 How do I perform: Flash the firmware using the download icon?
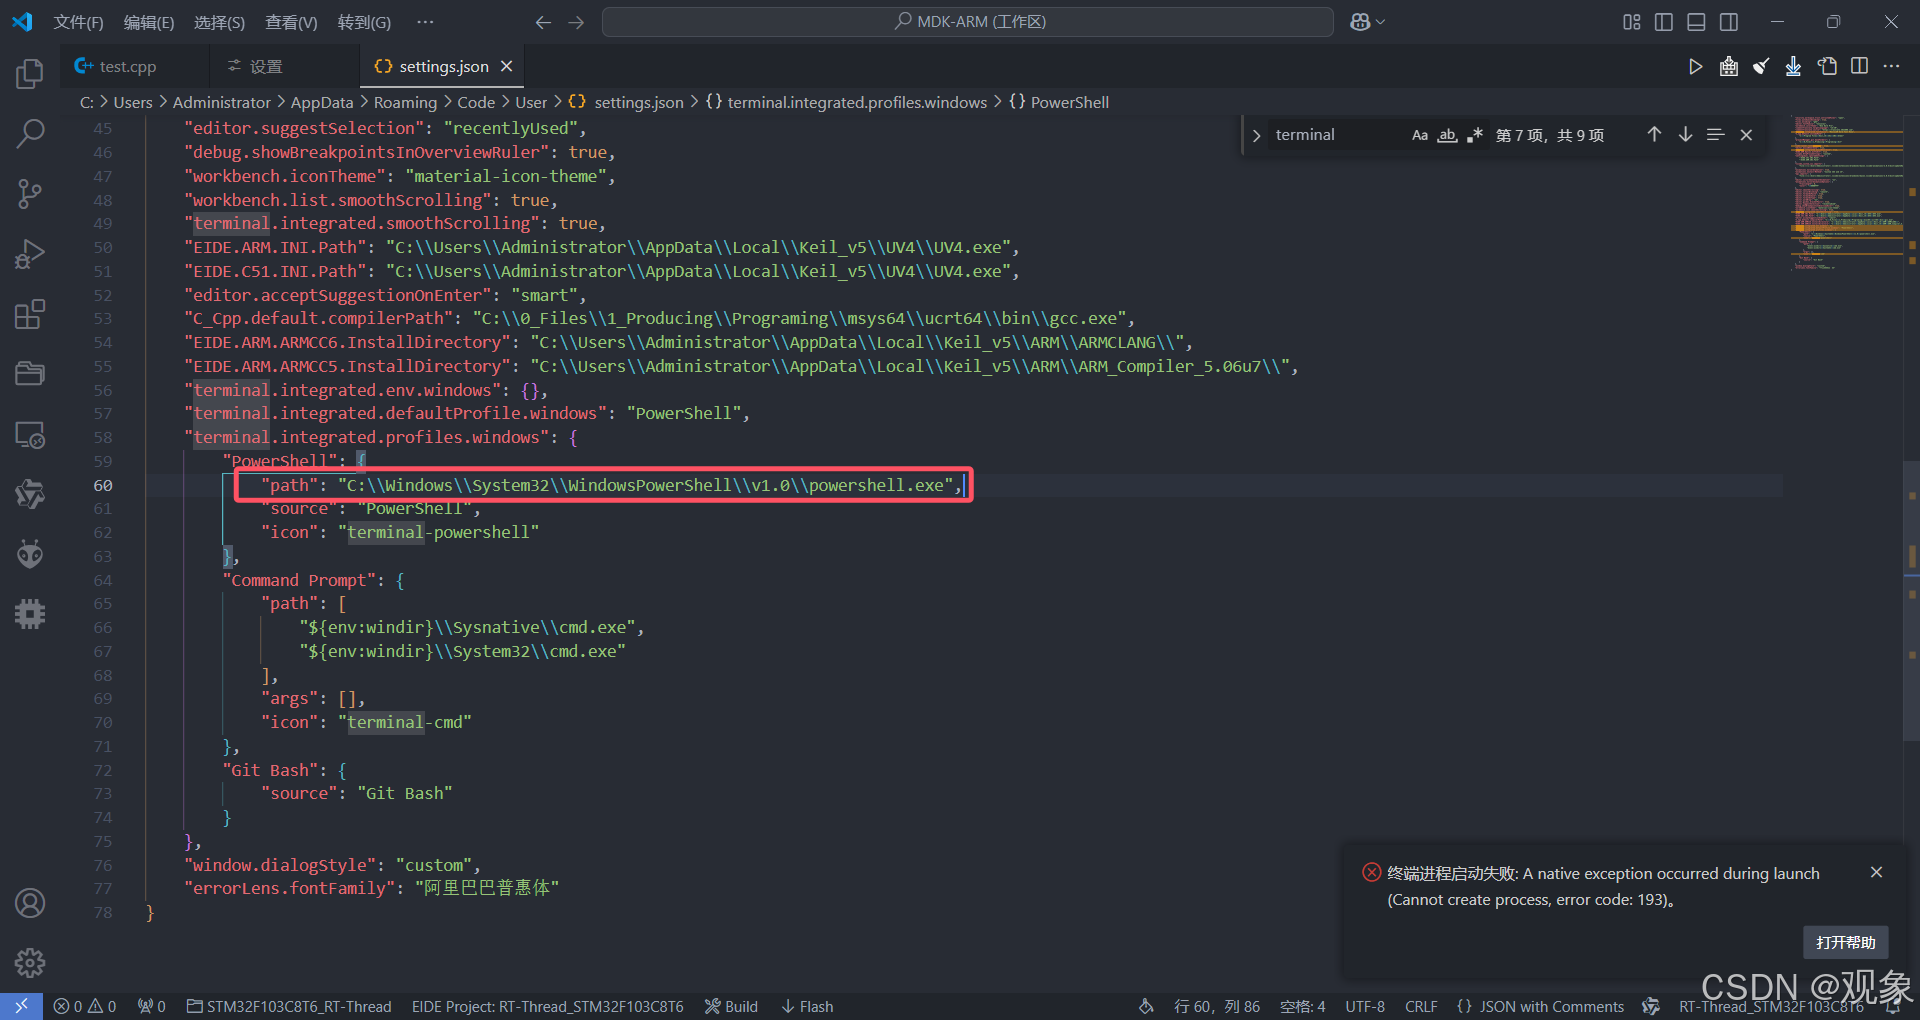(x=1793, y=66)
